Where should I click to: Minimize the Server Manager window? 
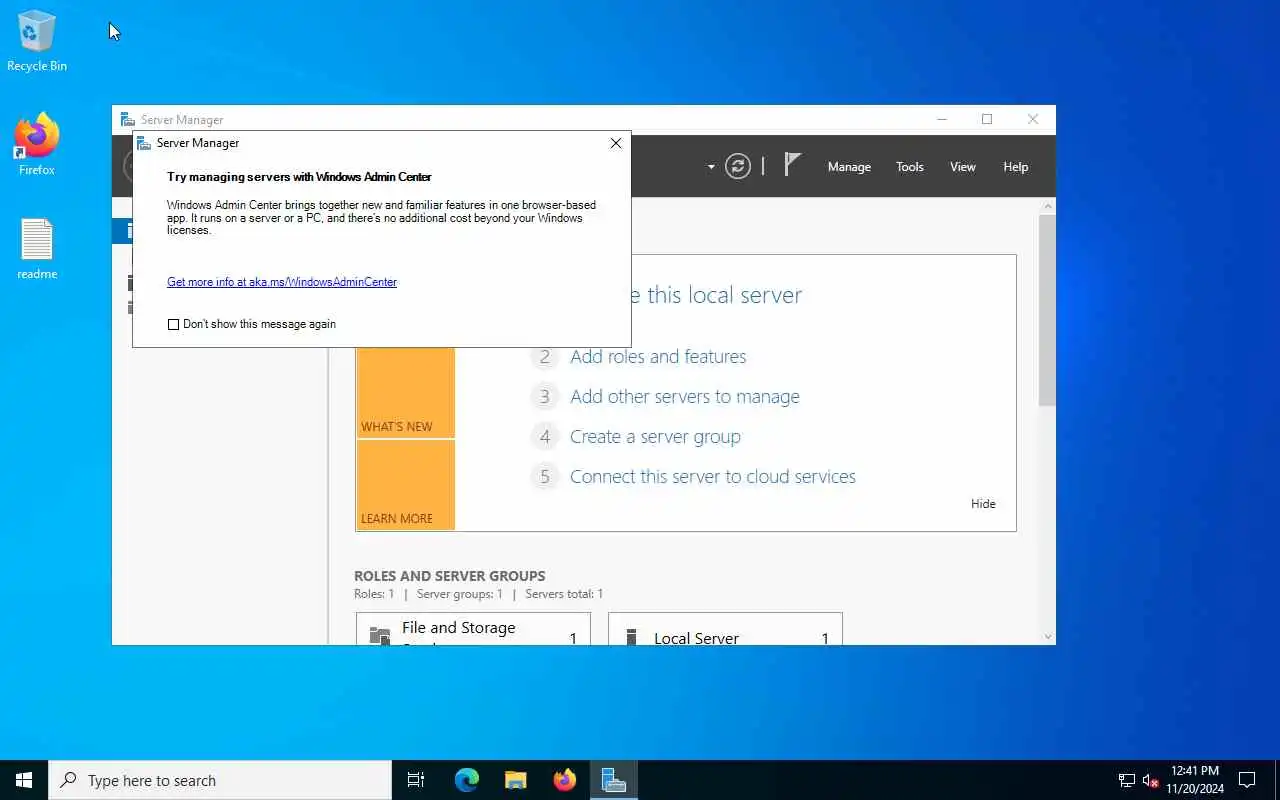click(x=941, y=119)
